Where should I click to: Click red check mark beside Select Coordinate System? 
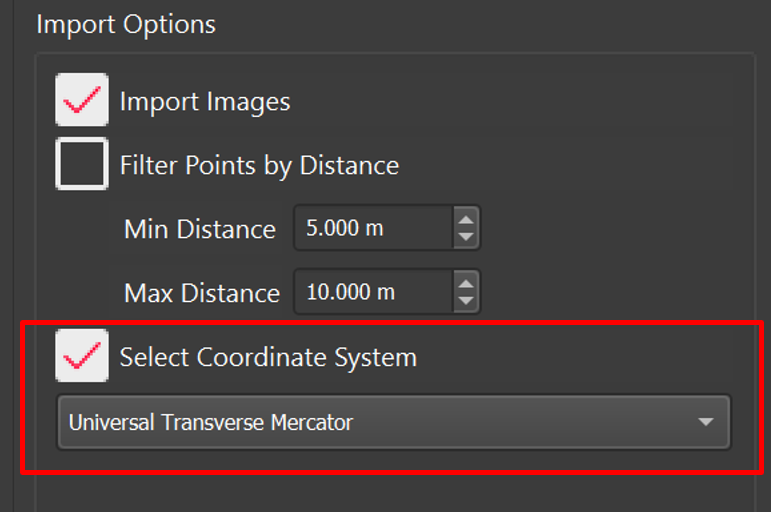pos(82,357)
